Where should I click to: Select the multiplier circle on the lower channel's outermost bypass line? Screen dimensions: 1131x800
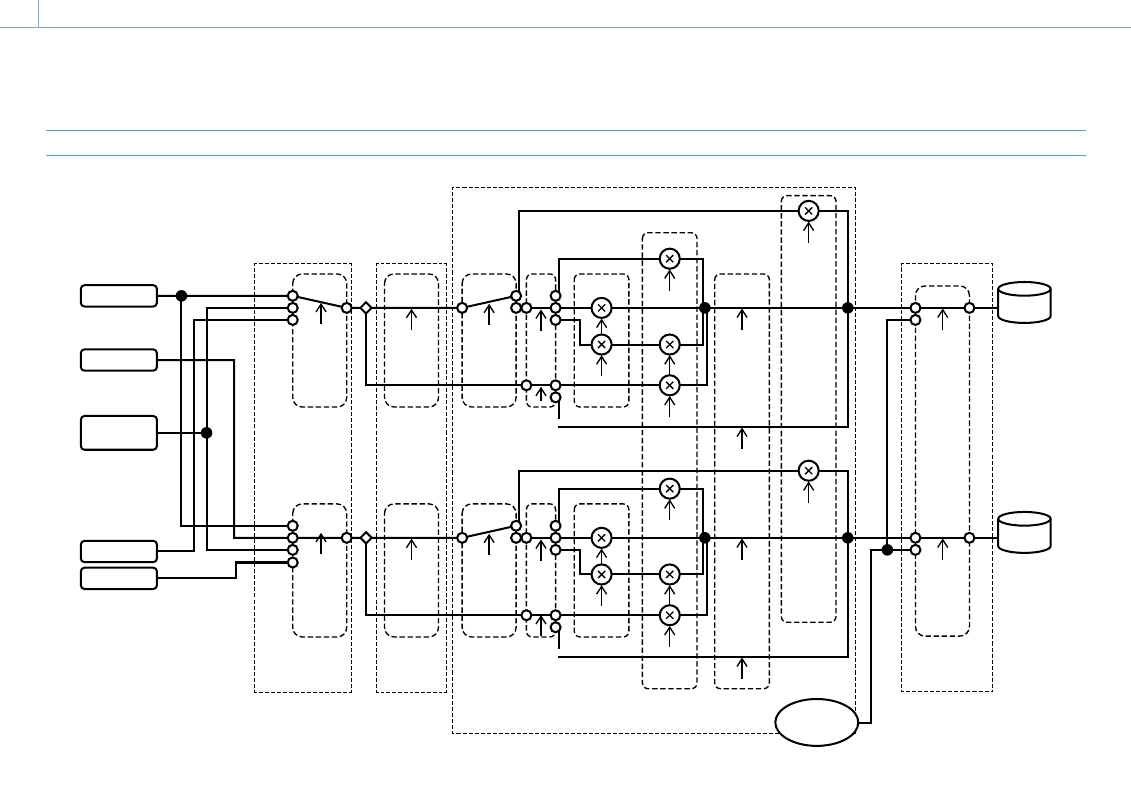coord(808,470)
